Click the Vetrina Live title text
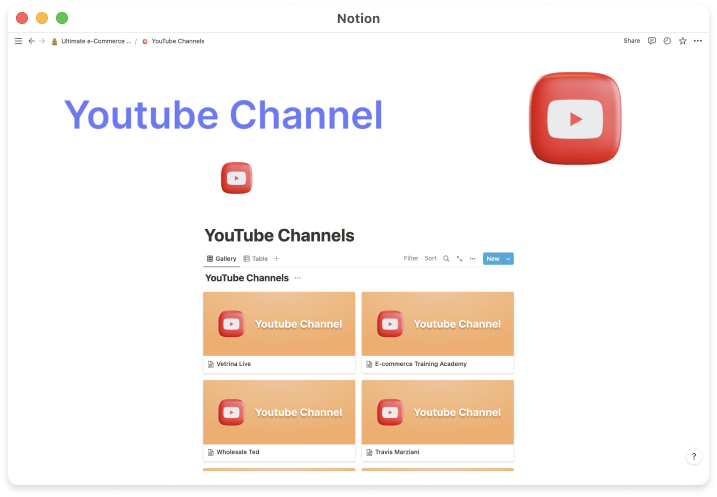 point(234,364)
